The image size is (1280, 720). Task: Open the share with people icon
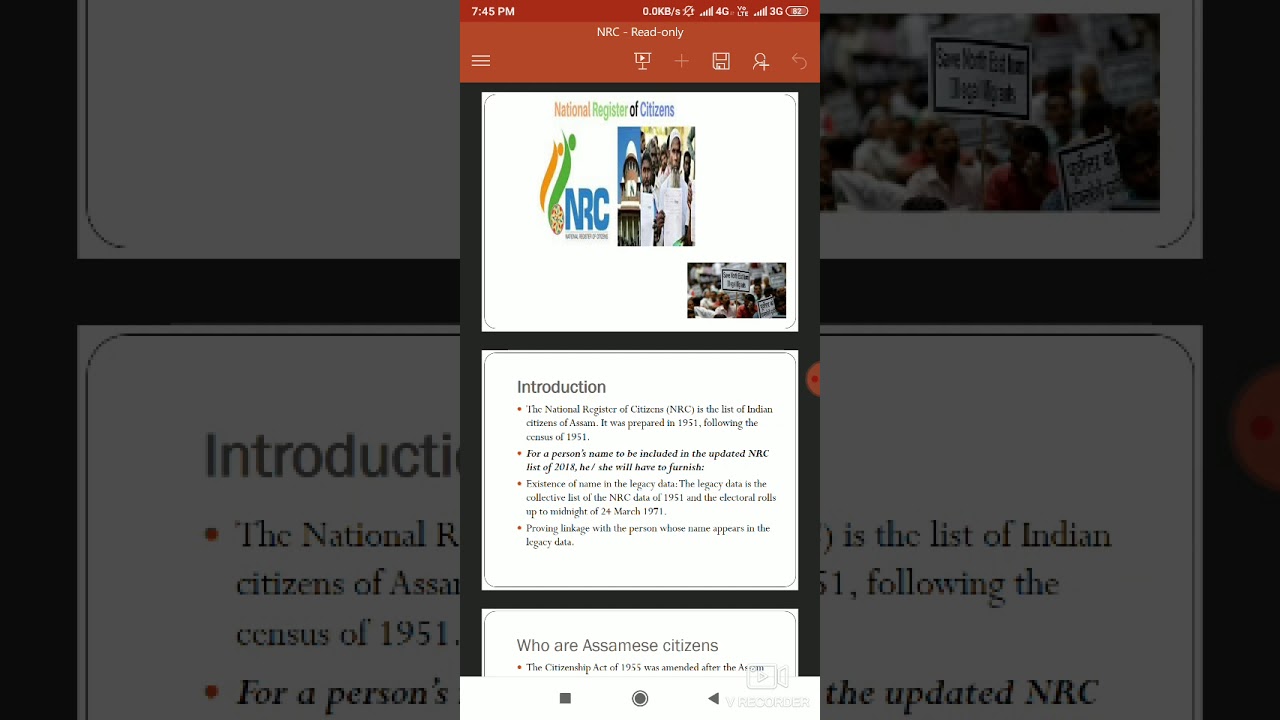(x=761, y=62)
